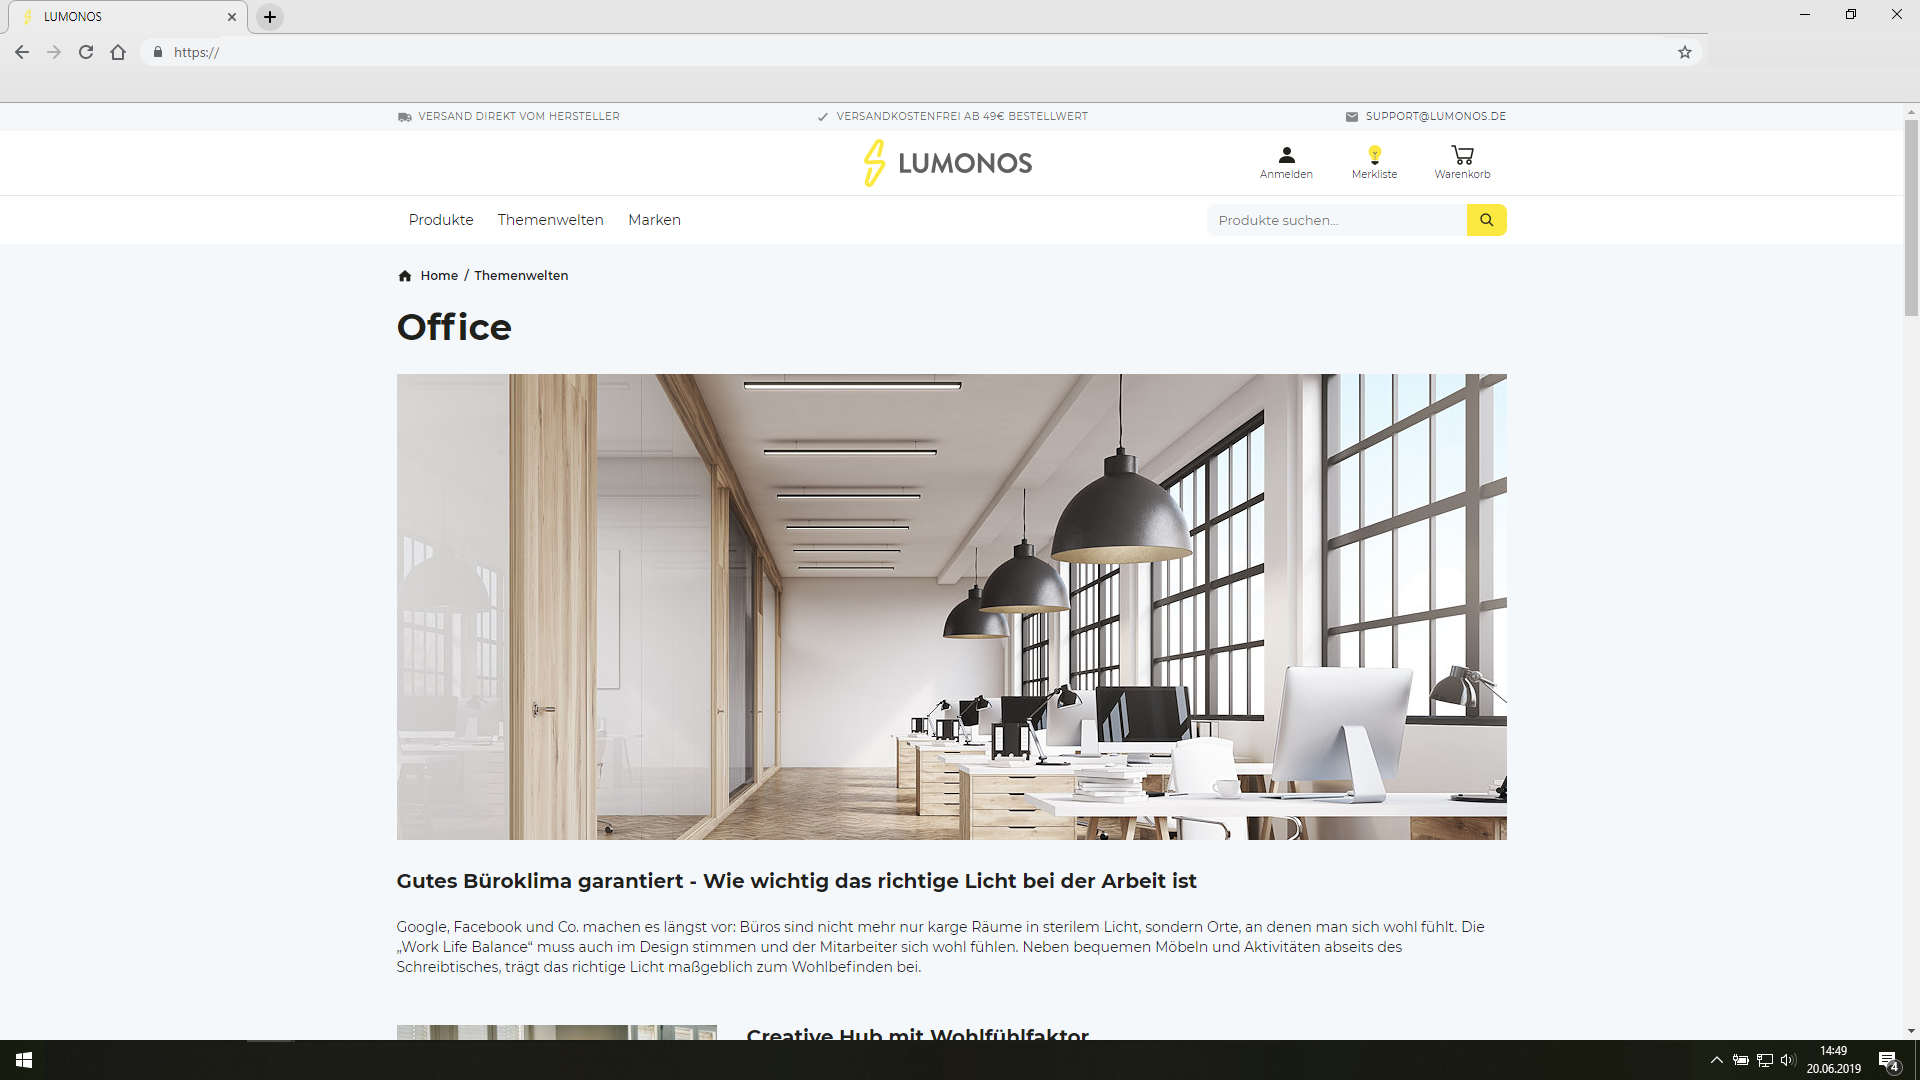This screenshot has width=1920, height=1080.
Task: Click the Home breadcrumb link
Action: click(439, 276)
